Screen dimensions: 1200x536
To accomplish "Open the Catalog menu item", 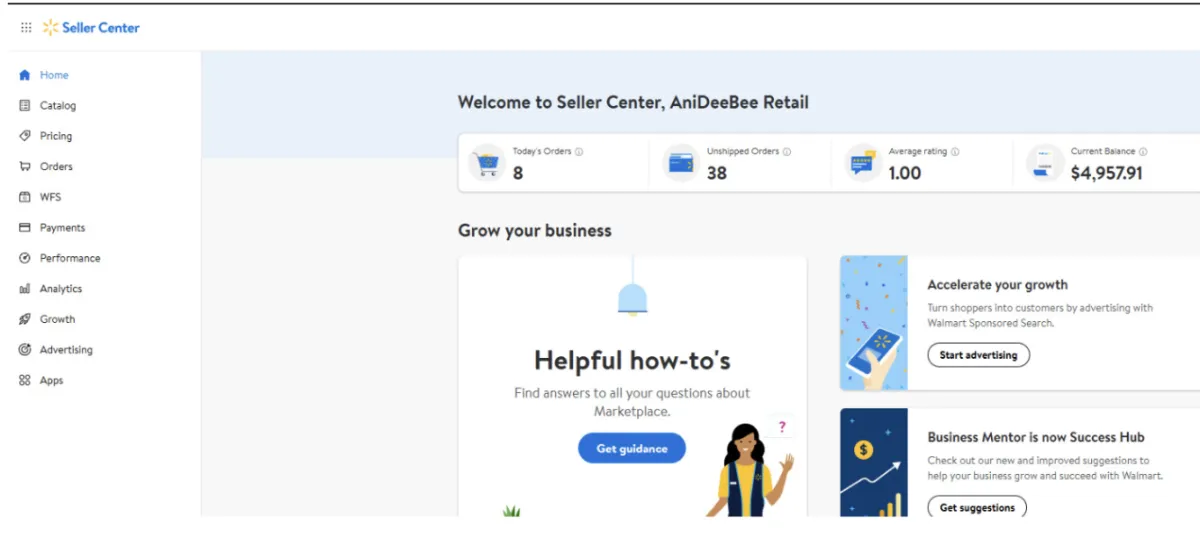I will pos(58,105).
